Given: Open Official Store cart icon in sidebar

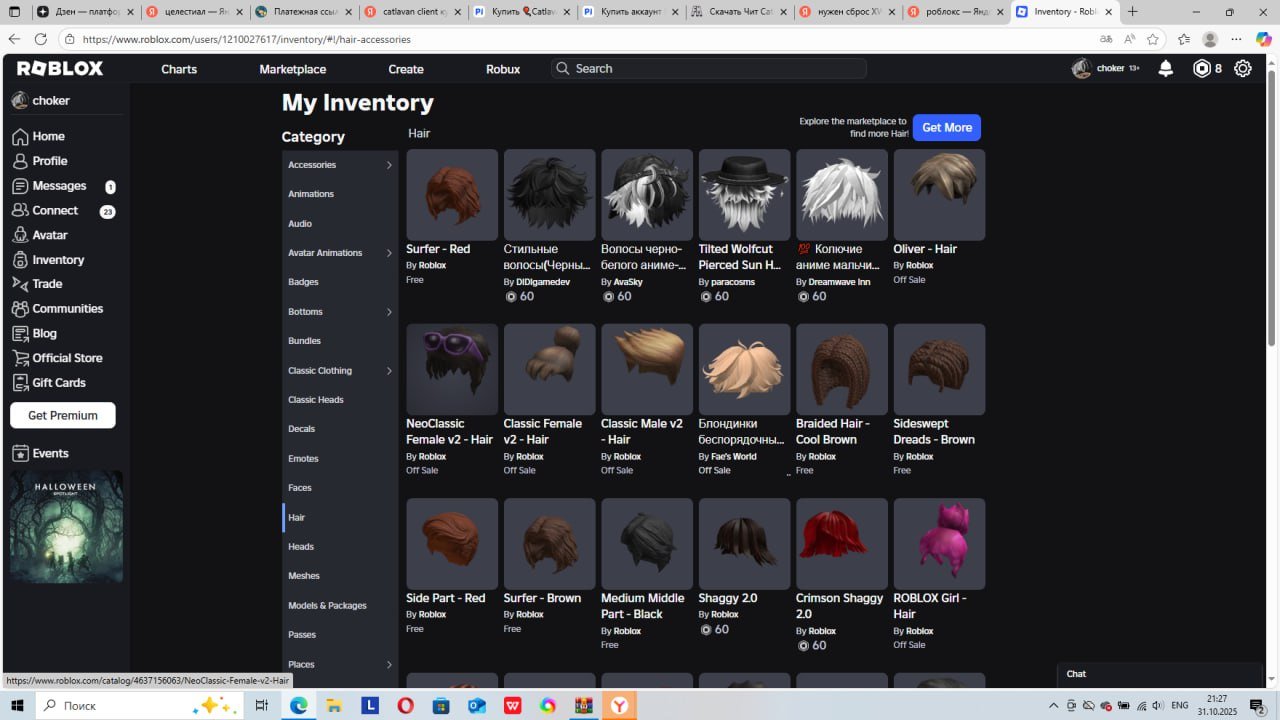Looking at the screenshot, I should coord(20,358).
